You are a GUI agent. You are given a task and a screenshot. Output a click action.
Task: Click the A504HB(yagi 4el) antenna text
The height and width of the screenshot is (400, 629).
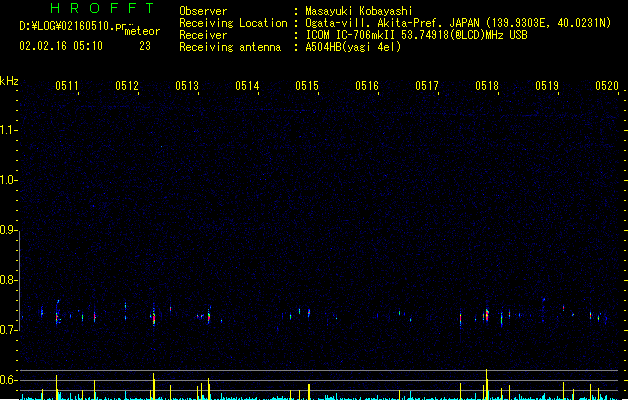pyautogui.click(x=353, y=47)
